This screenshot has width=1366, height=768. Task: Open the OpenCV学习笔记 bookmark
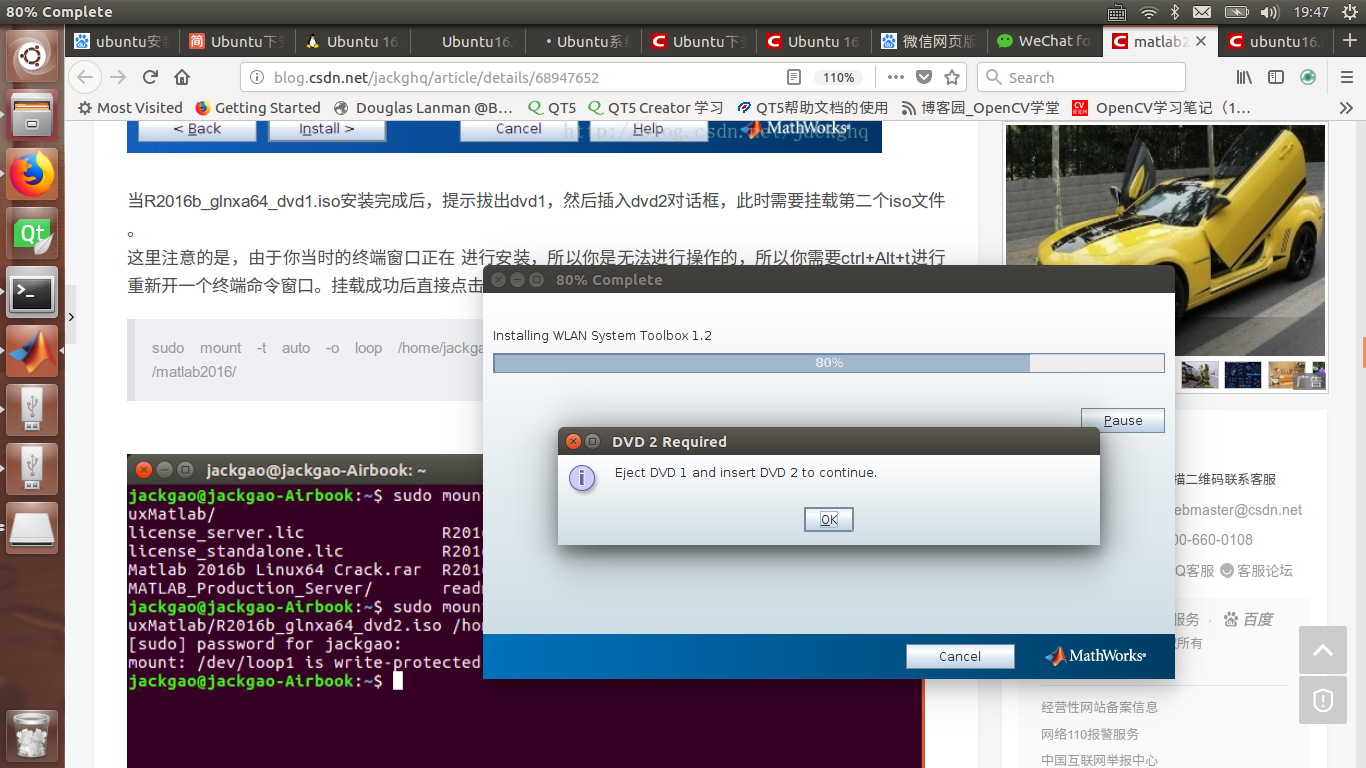tap(1161, 108)
